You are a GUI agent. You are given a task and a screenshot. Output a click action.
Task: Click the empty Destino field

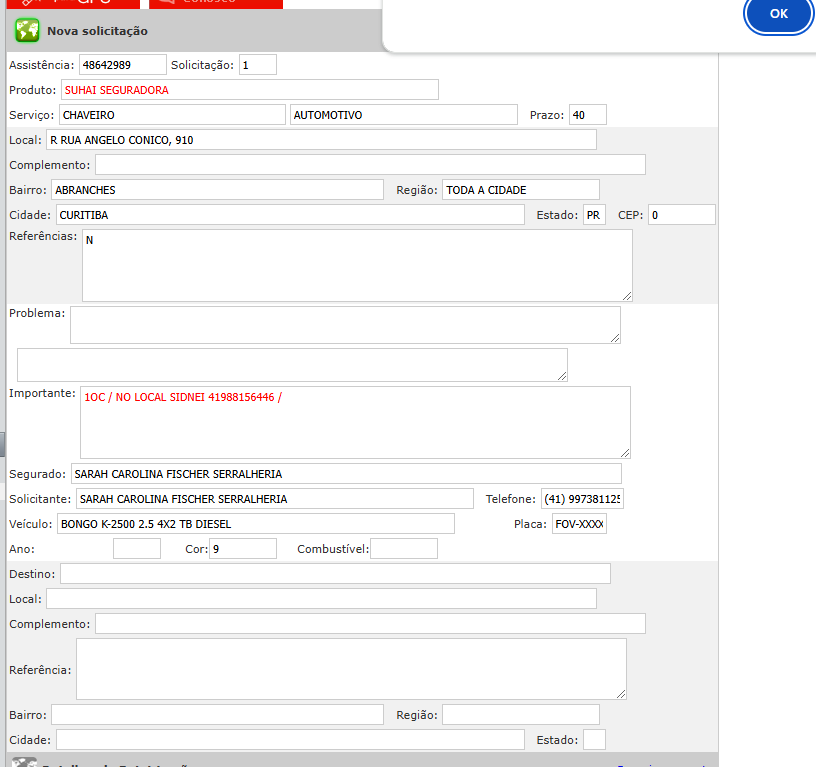coord(335,574)
